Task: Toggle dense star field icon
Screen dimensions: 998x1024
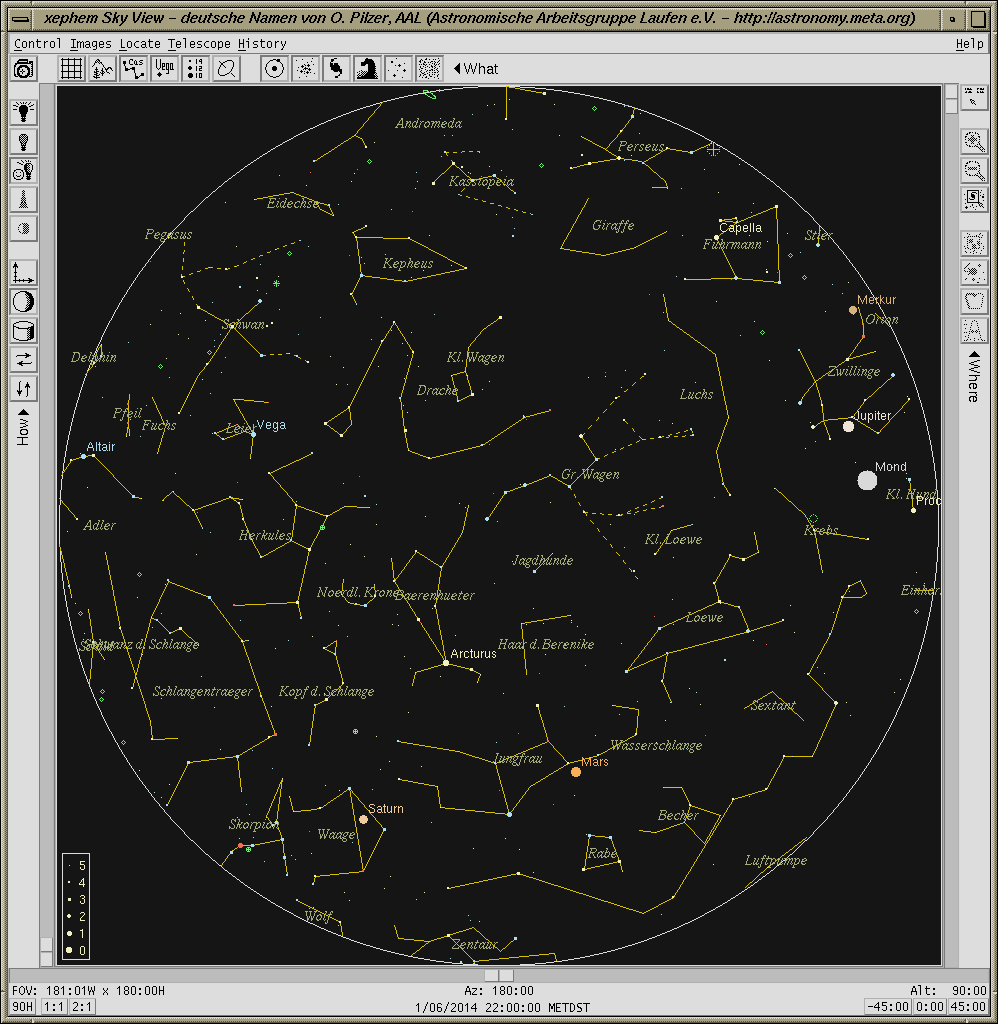Action: coord(429,69)
